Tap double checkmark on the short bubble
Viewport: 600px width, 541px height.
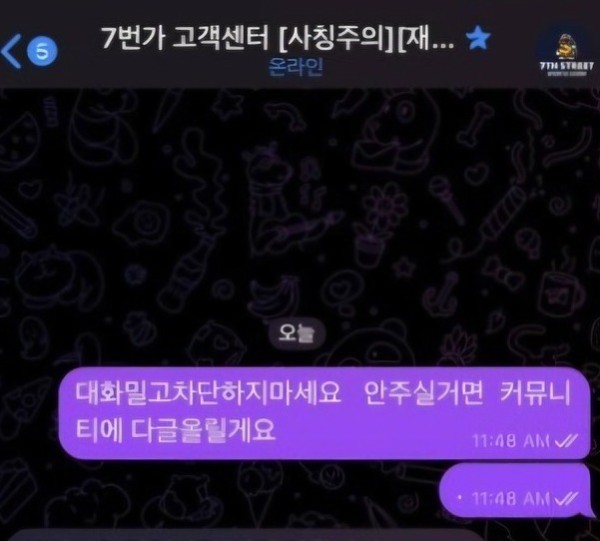(566, 499)
